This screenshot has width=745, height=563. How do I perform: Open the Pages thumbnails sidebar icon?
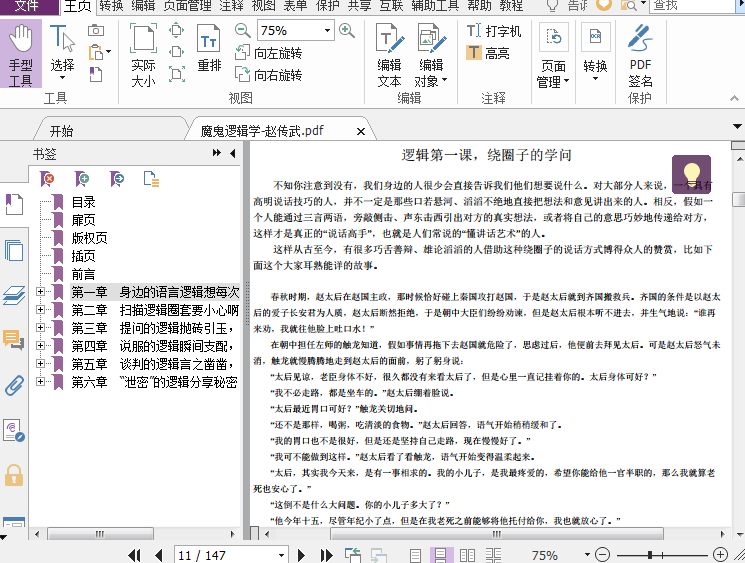click(14, 250)
